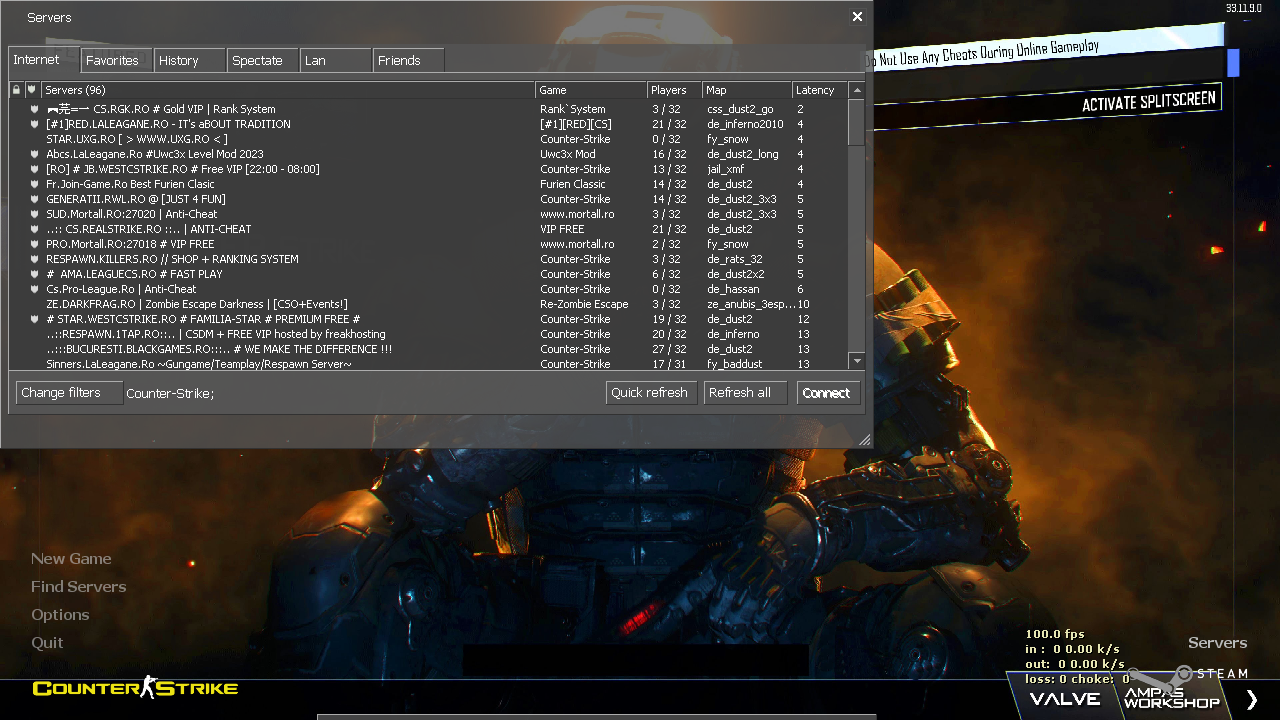
Task: Select the ZE.DARKFRAG.RO Zombie Escape server
Action: (x=196, y=304)
